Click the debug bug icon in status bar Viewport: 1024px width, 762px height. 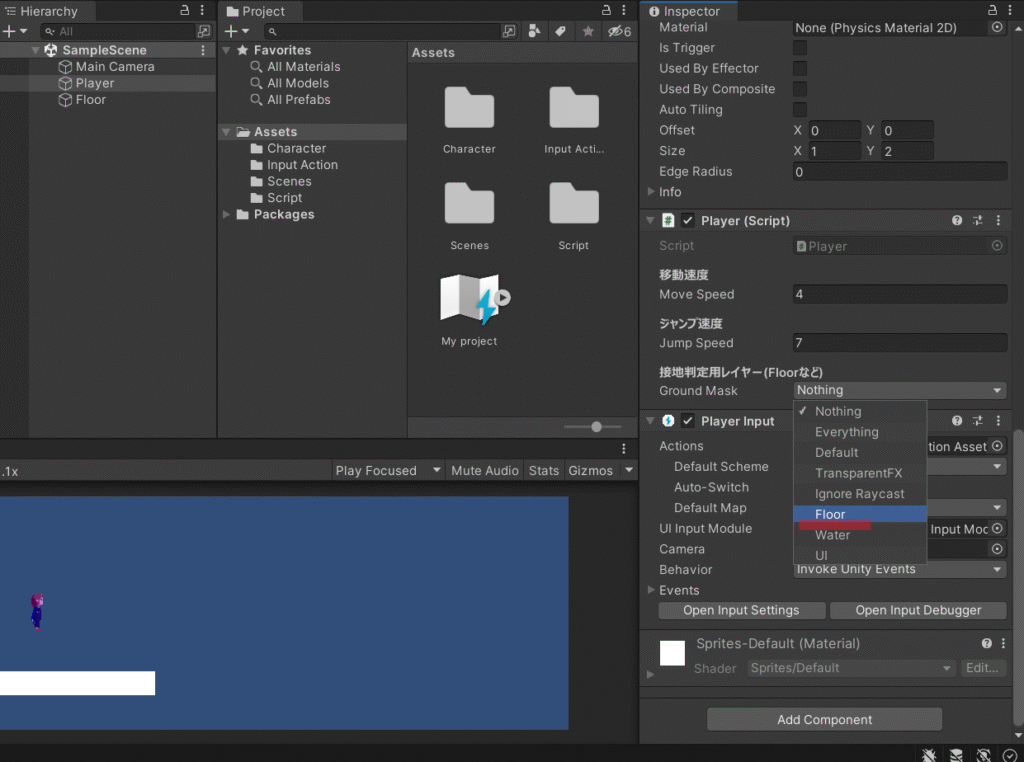929,755
